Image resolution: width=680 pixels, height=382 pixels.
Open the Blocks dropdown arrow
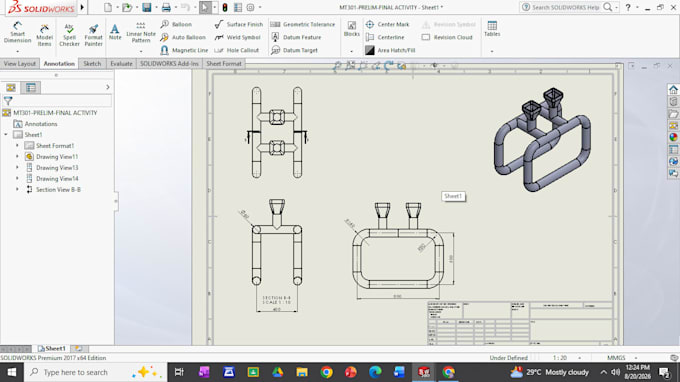(352, 52)
